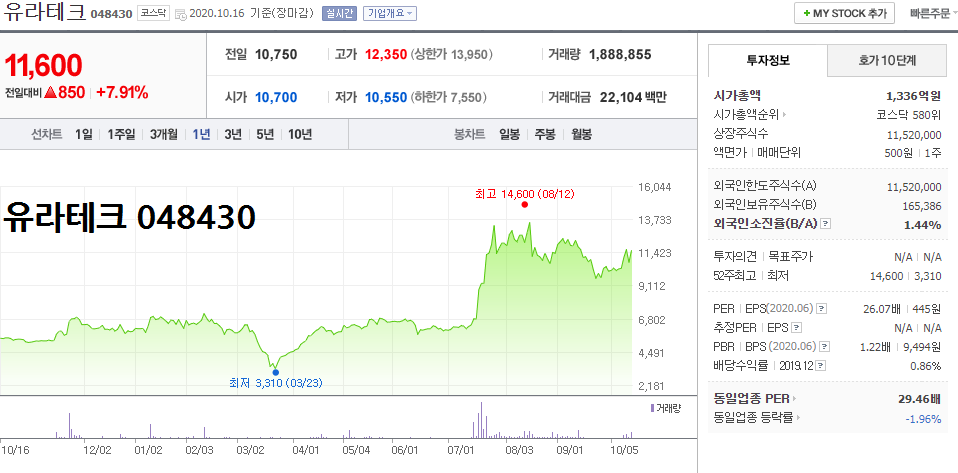This screenshot has height=473, width=958.
Task: Click the 하한가 7,550 label
Action: click(447, 97)
